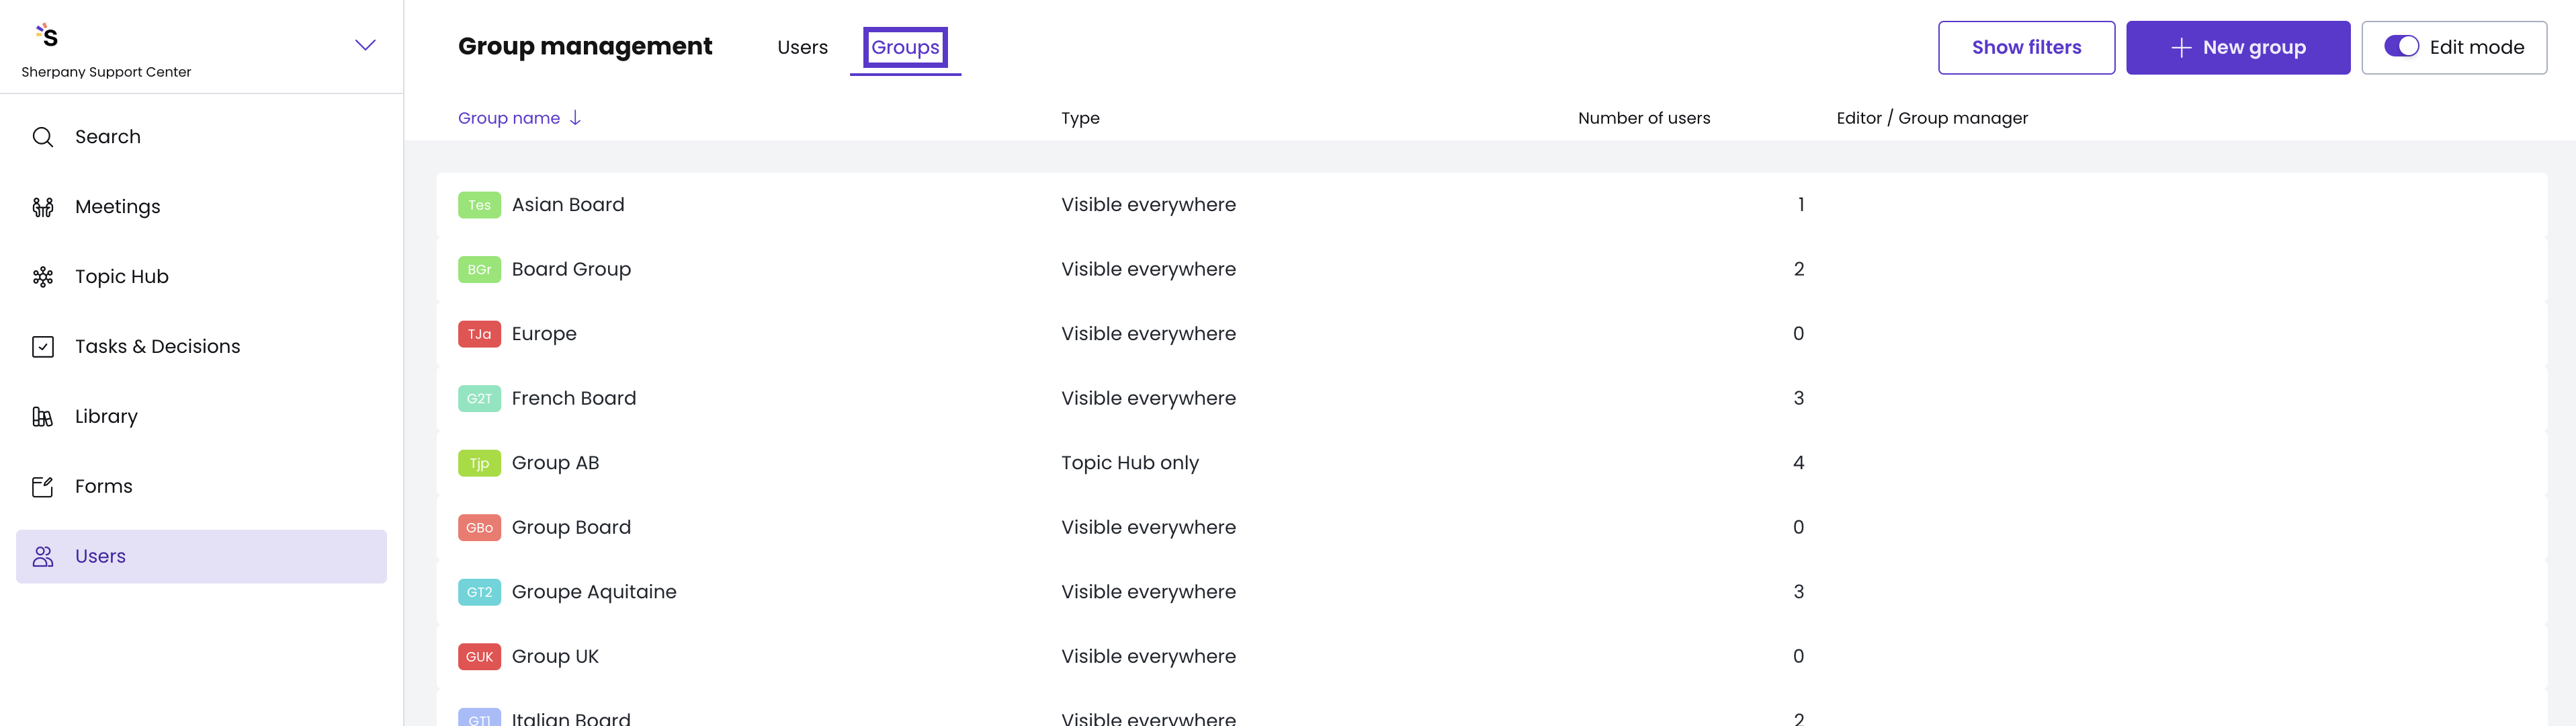Click the Search magnifier icon in sidebar
2576x726 pixels.
[x=43, y=137]
